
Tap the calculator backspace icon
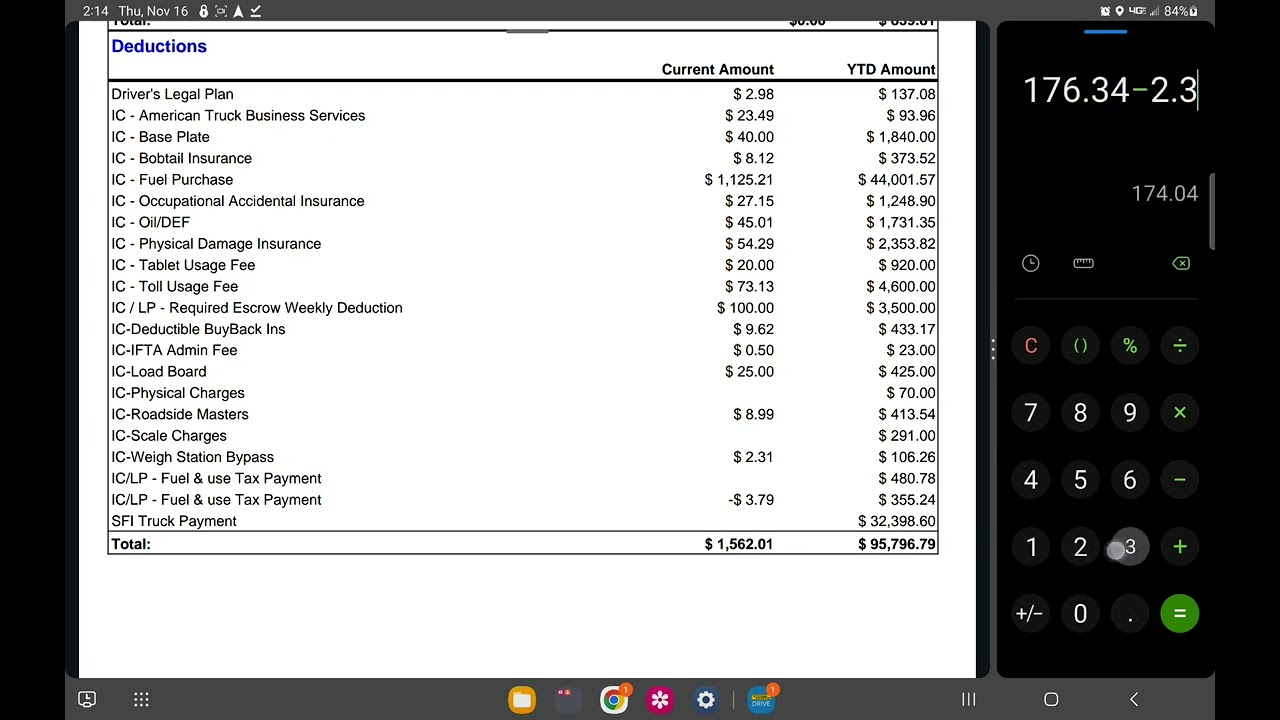(x=1180, y=263)
